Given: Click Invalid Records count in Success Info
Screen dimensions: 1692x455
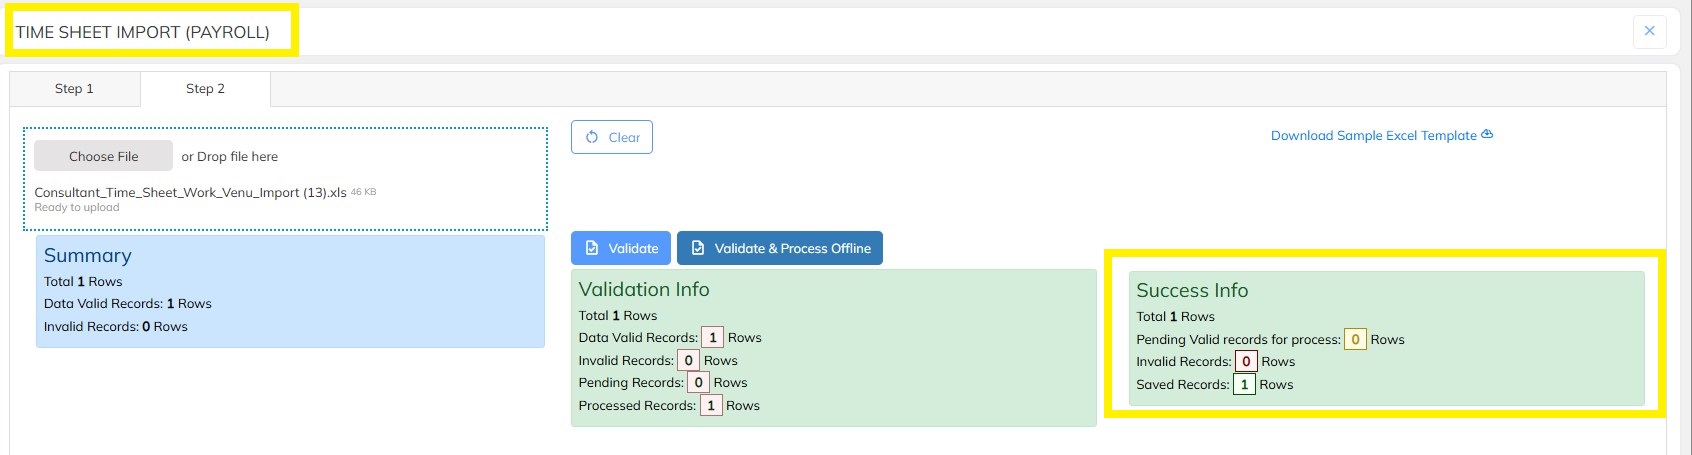Looking at the screenshot, I should [x=1246, y=362].
